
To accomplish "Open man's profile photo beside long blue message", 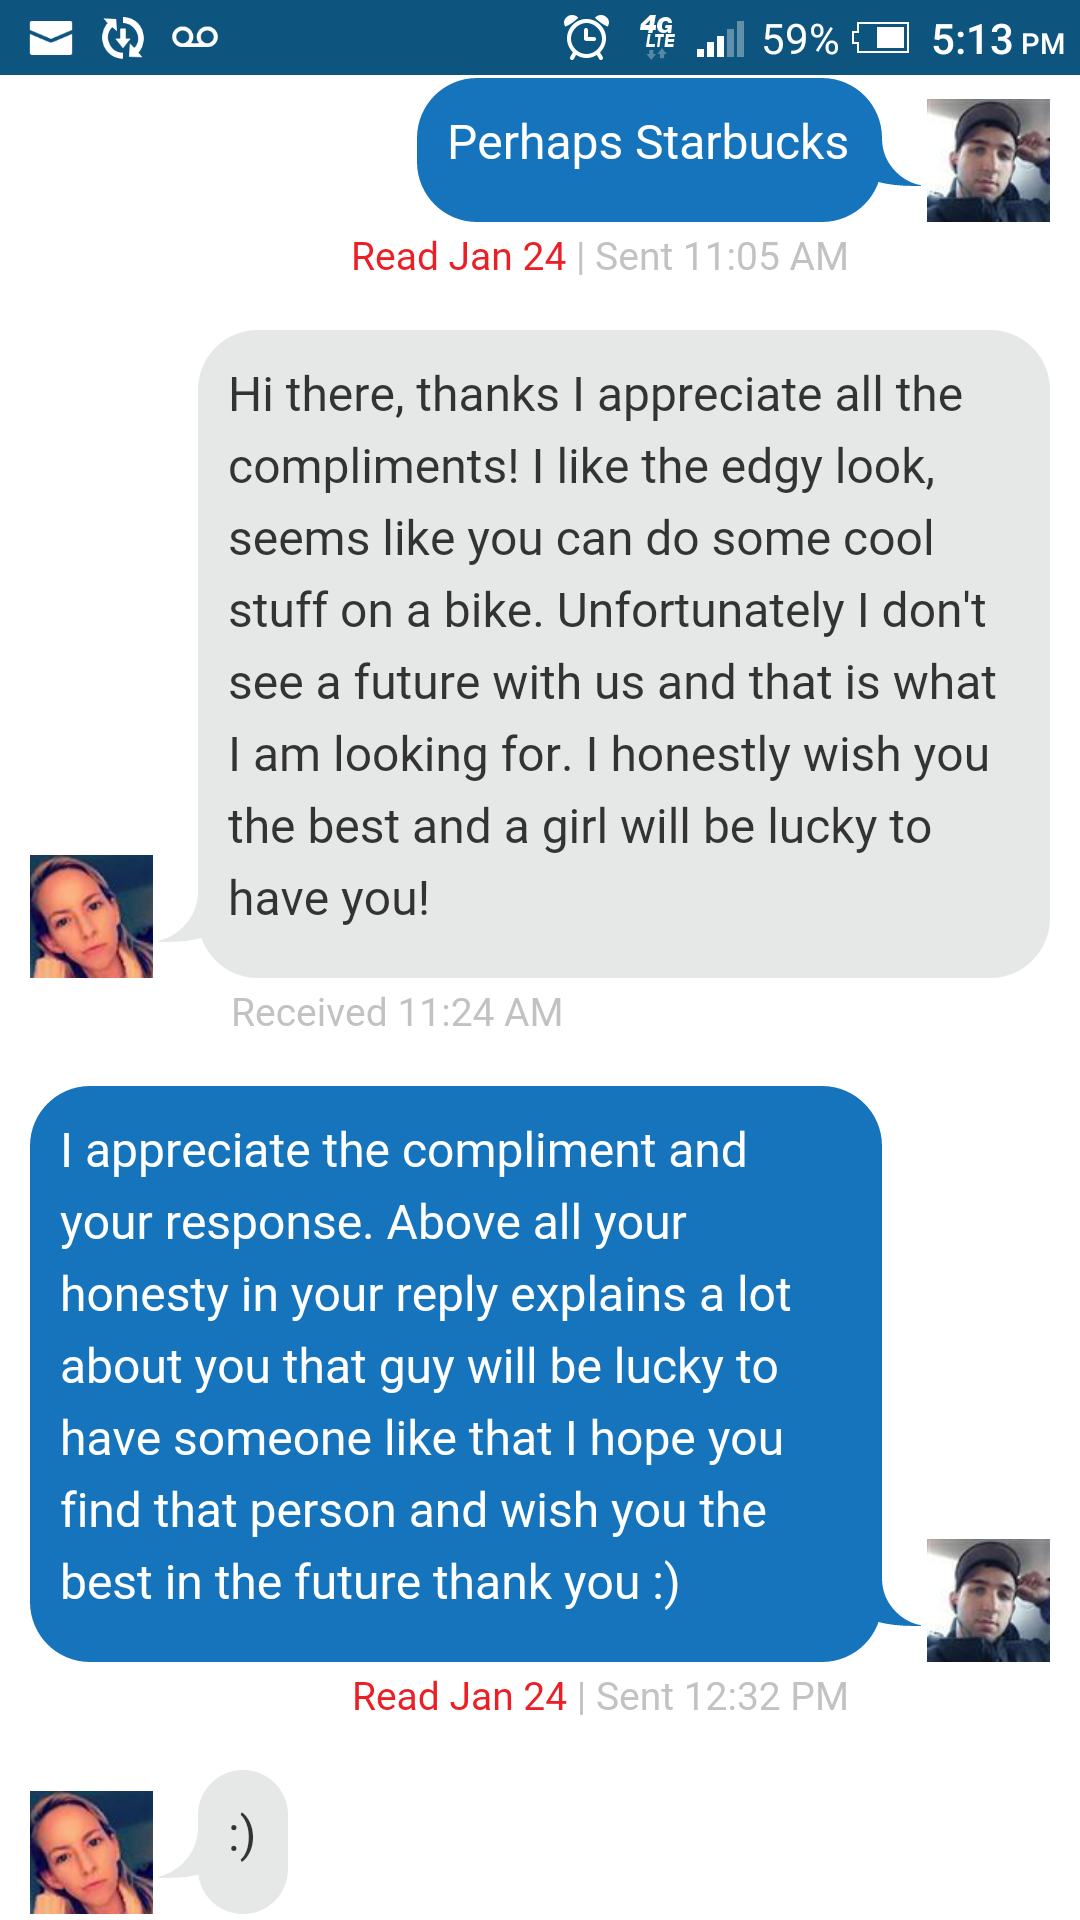I will 988,1600.
